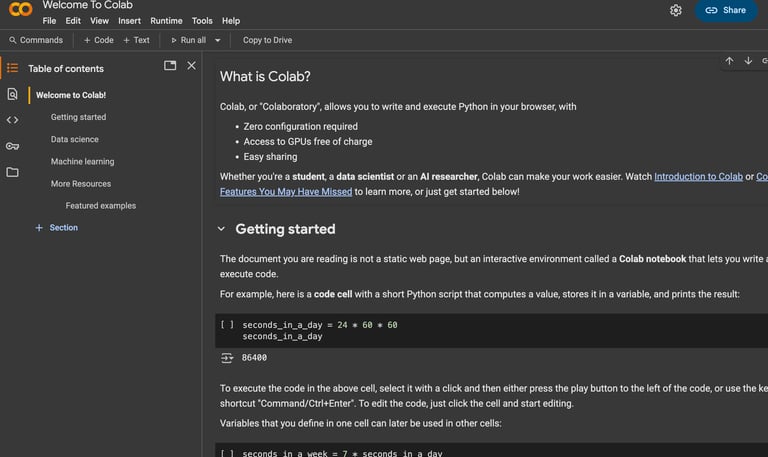This screenshot has width=768, height=457.
Task: Jump to Machine learning section
Action: [82, 161]
